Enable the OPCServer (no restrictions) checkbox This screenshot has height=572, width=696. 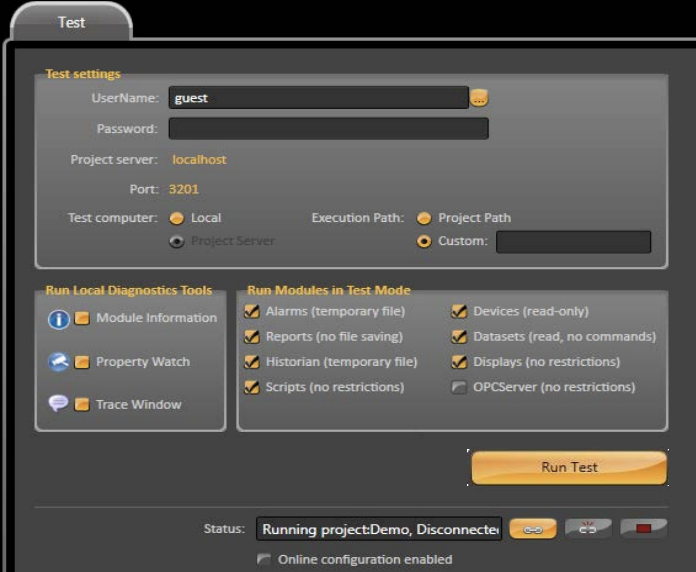pos(459,388)
